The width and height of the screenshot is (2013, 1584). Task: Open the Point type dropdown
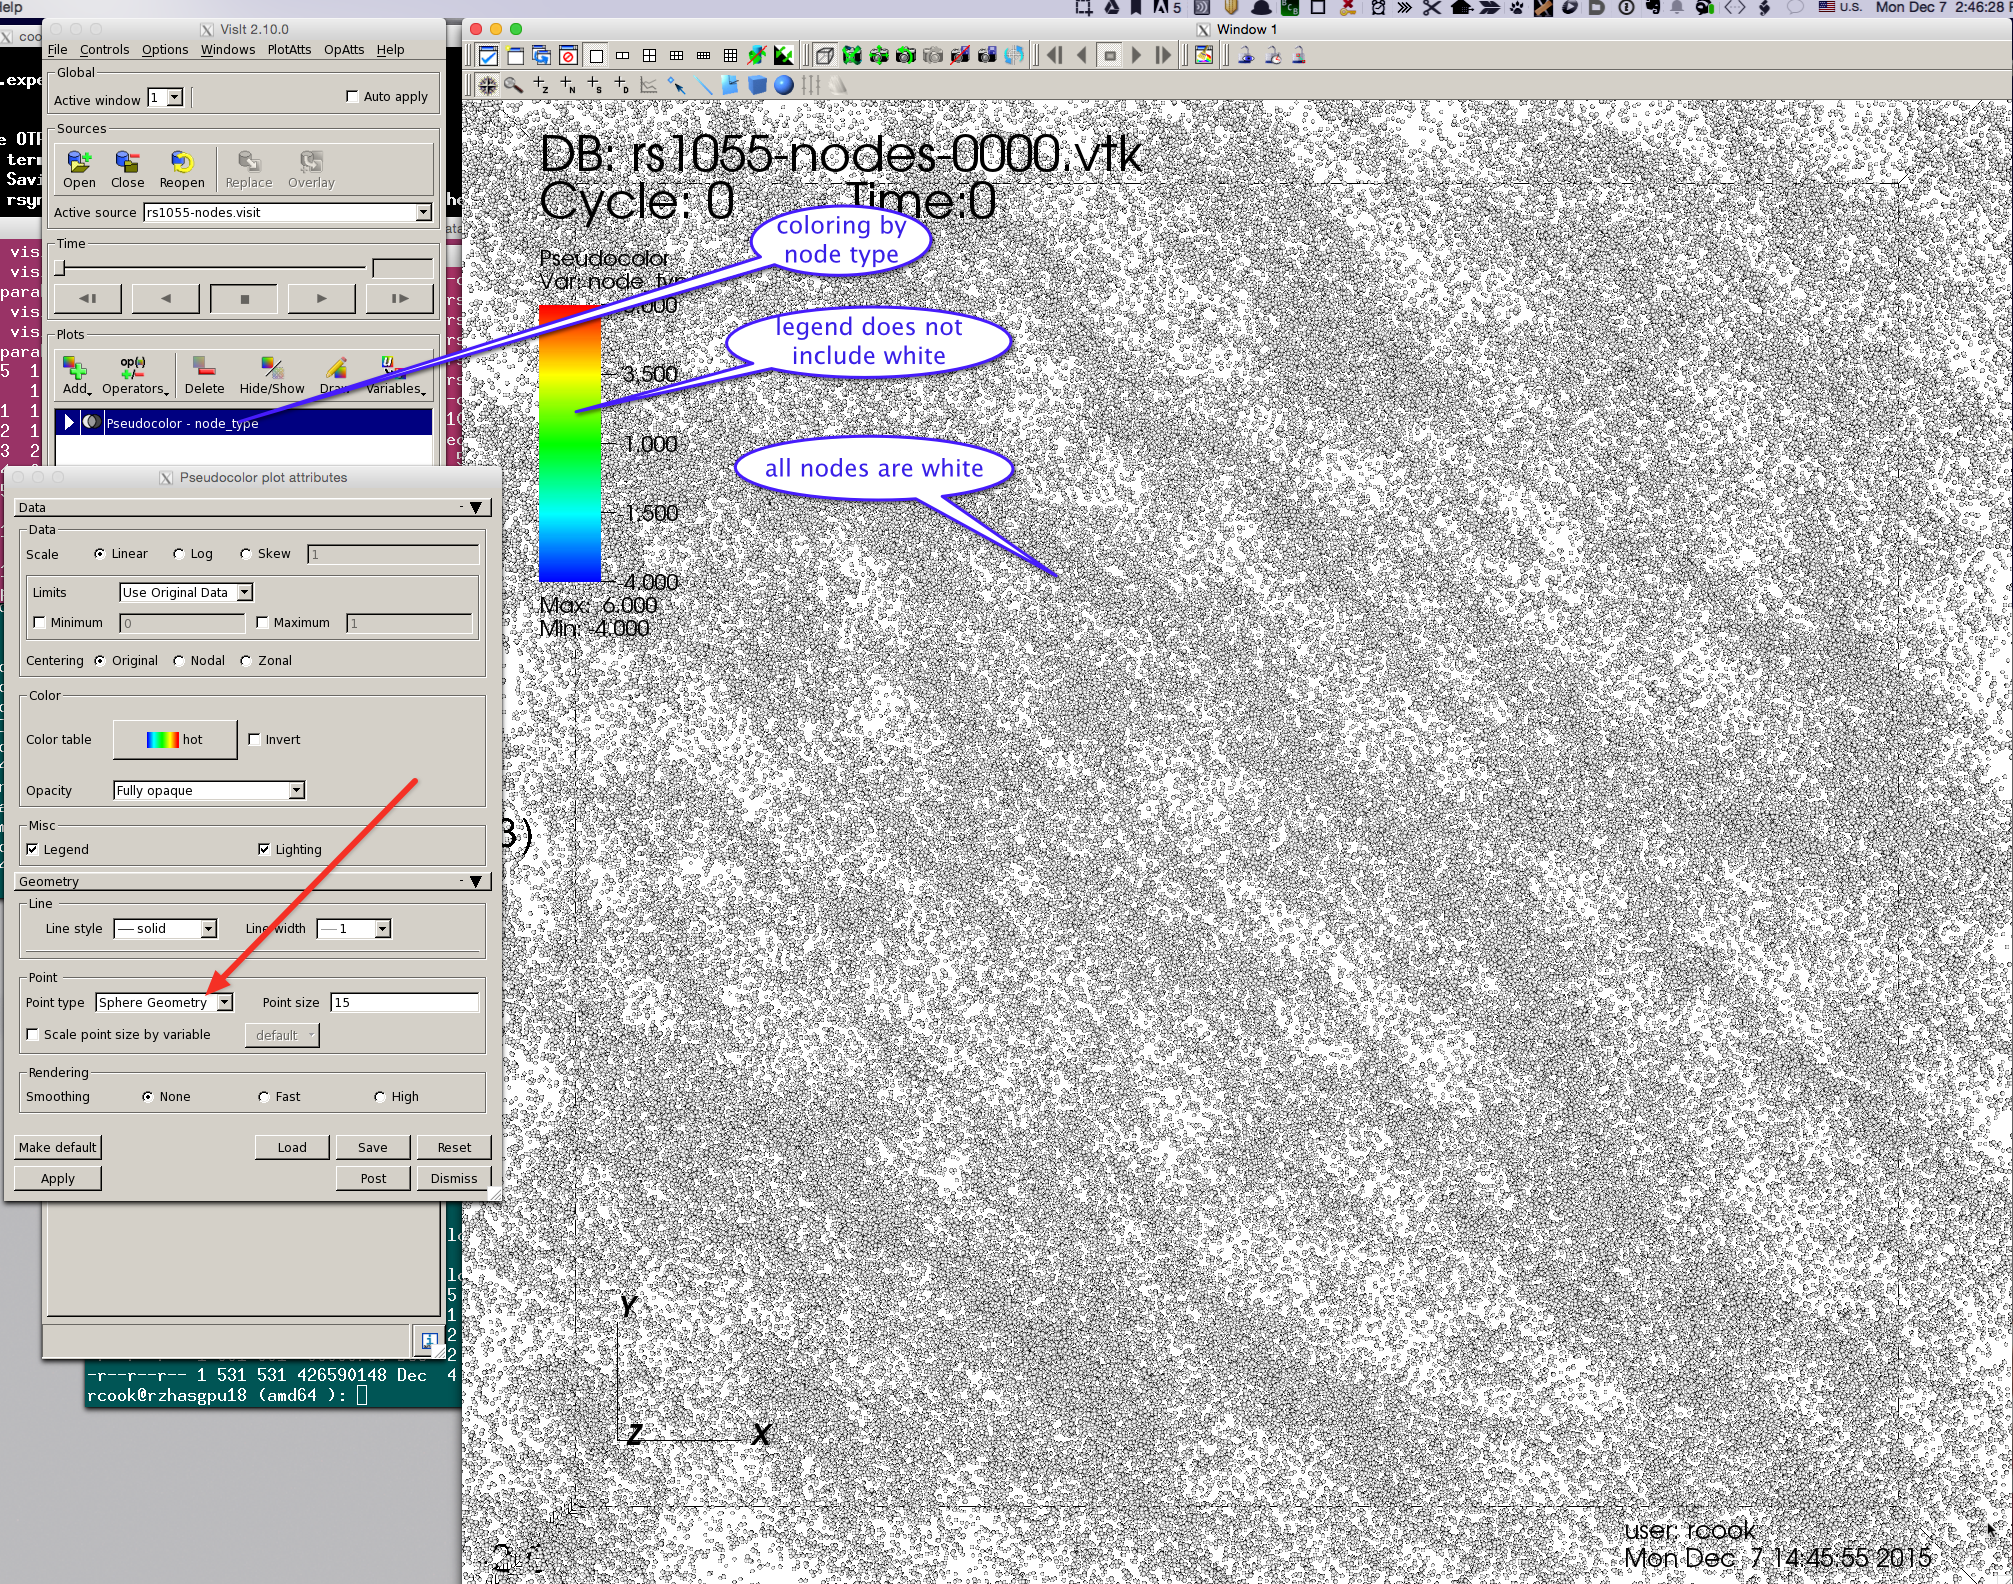point(164,1003)
